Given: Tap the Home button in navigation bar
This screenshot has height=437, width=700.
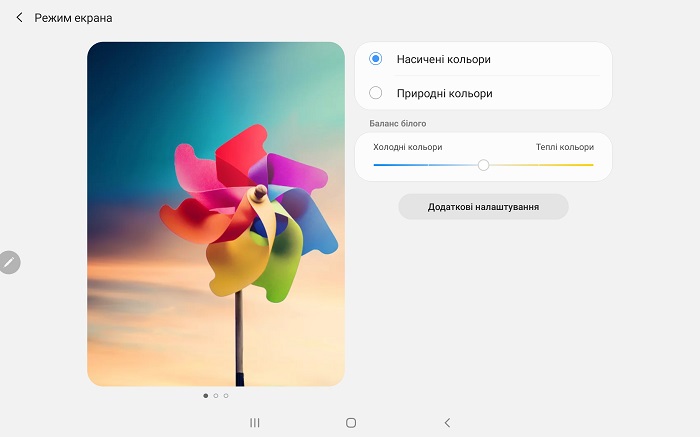Looking at the screenshot, I should (351, 422).
